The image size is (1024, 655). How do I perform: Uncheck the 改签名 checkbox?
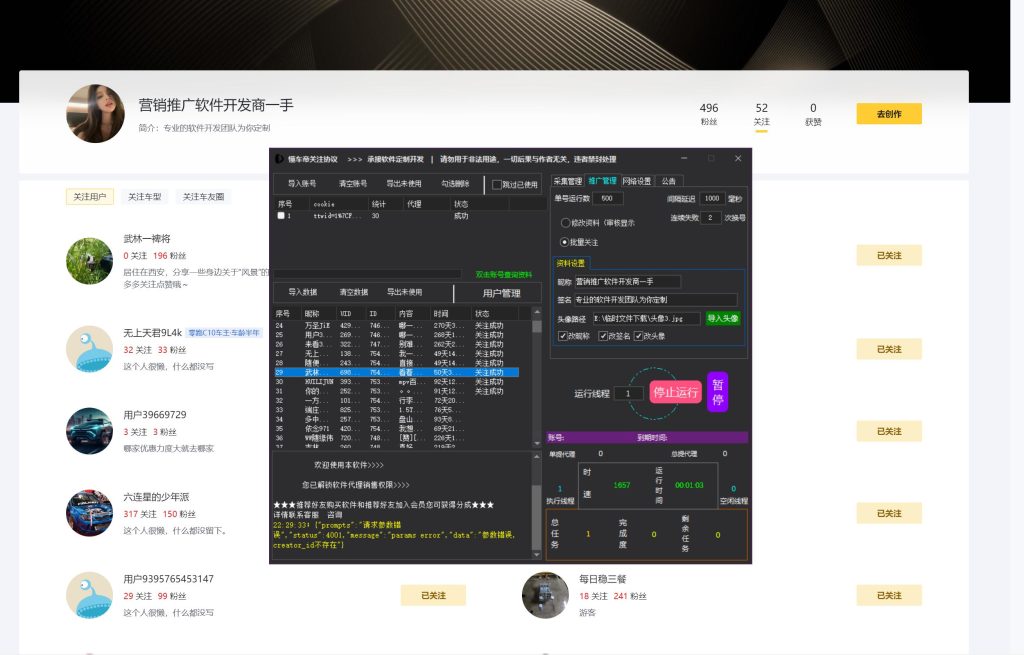click(x=602, y=336)
